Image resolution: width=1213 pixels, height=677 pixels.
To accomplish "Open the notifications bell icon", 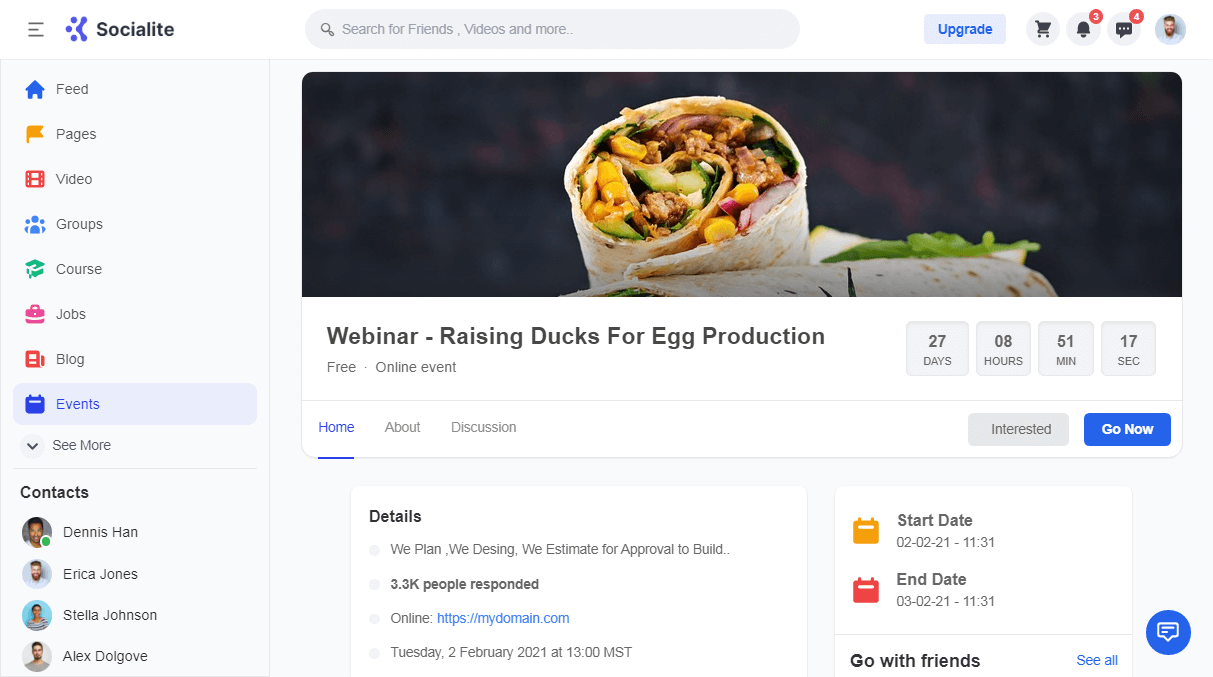I will [1083, 30].
